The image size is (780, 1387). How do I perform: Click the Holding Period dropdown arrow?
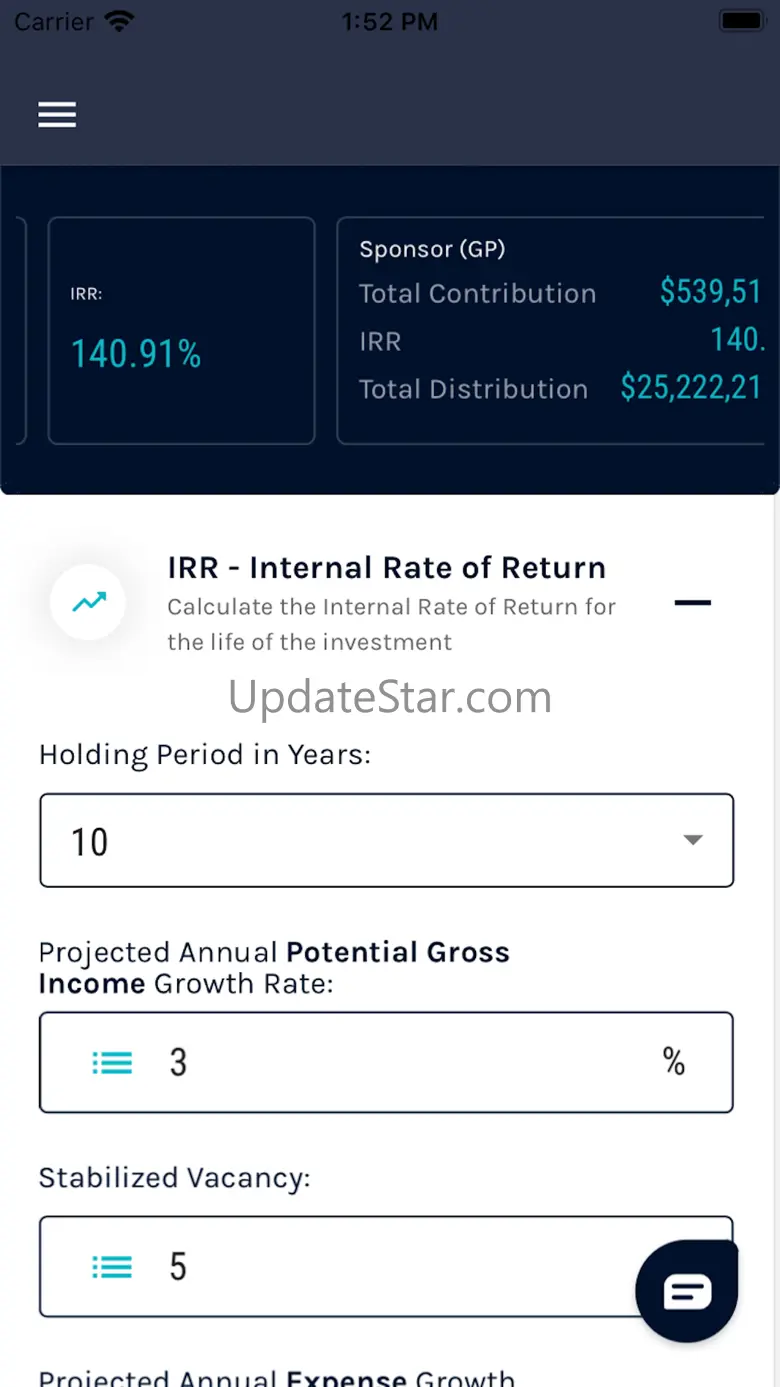point(693,841)
